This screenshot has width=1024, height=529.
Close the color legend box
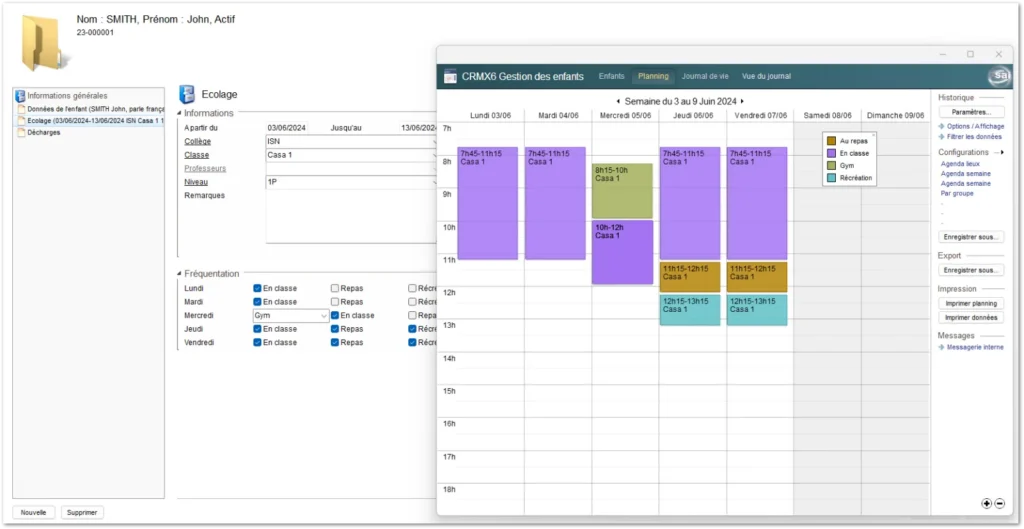click(x=873, y=135)
